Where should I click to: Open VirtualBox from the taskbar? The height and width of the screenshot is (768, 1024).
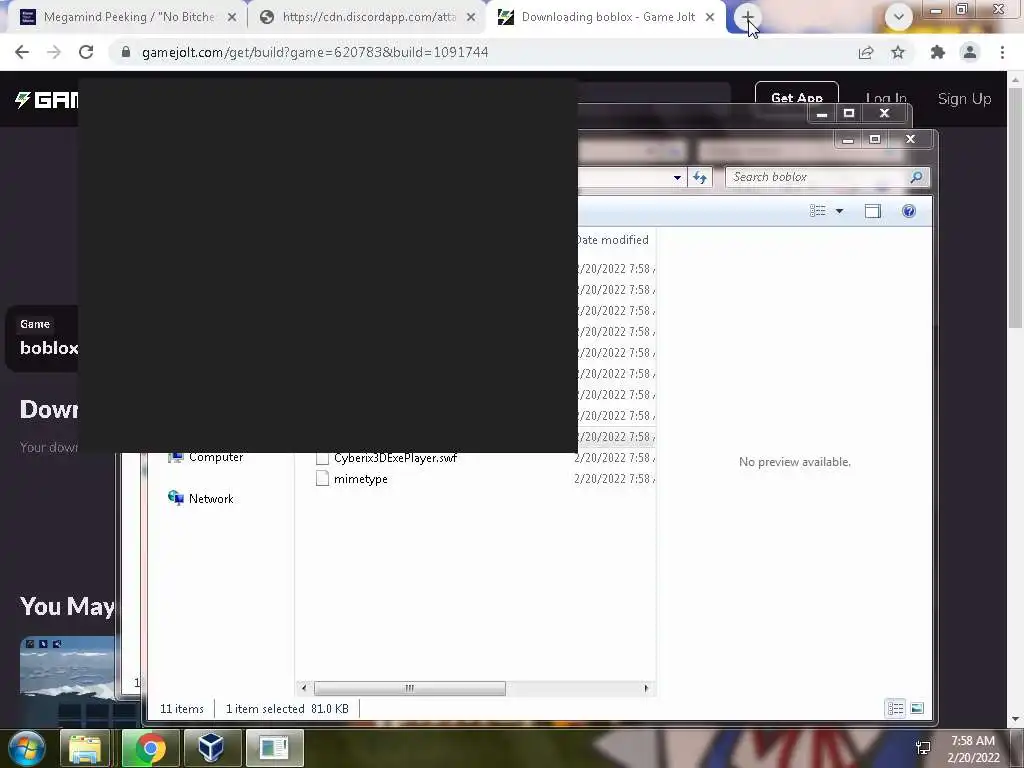coord(211,748)
